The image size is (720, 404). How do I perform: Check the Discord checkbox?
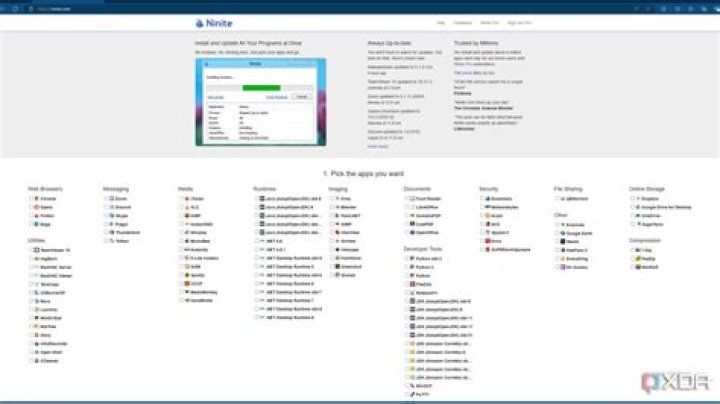click(x=106, y=208)
